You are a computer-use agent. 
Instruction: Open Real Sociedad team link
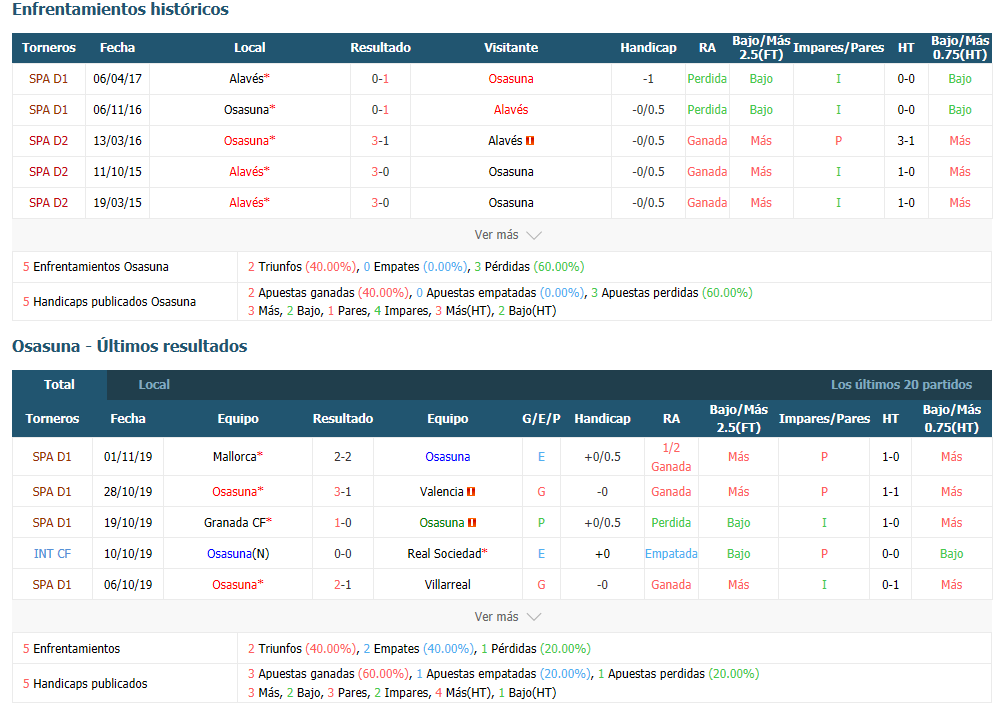pyautogui.click(x=444, y=554)
